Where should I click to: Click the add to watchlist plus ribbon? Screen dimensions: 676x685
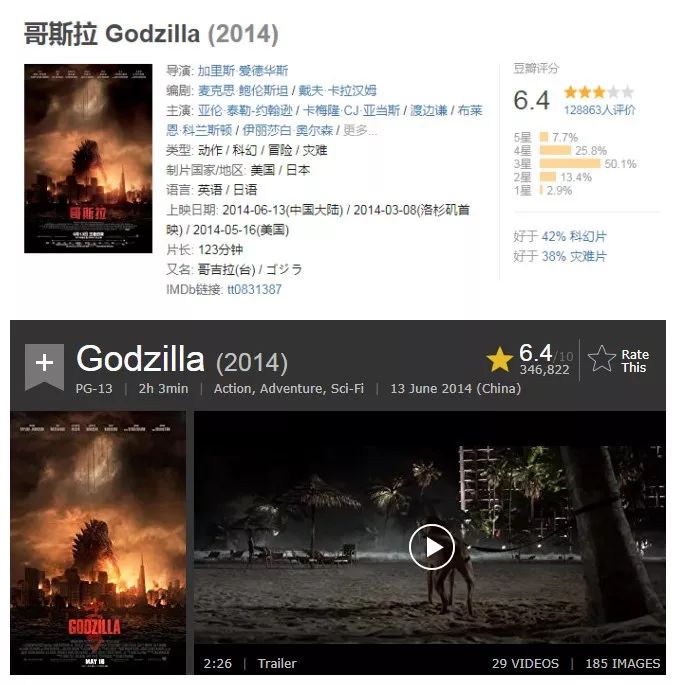click(44, 366)
